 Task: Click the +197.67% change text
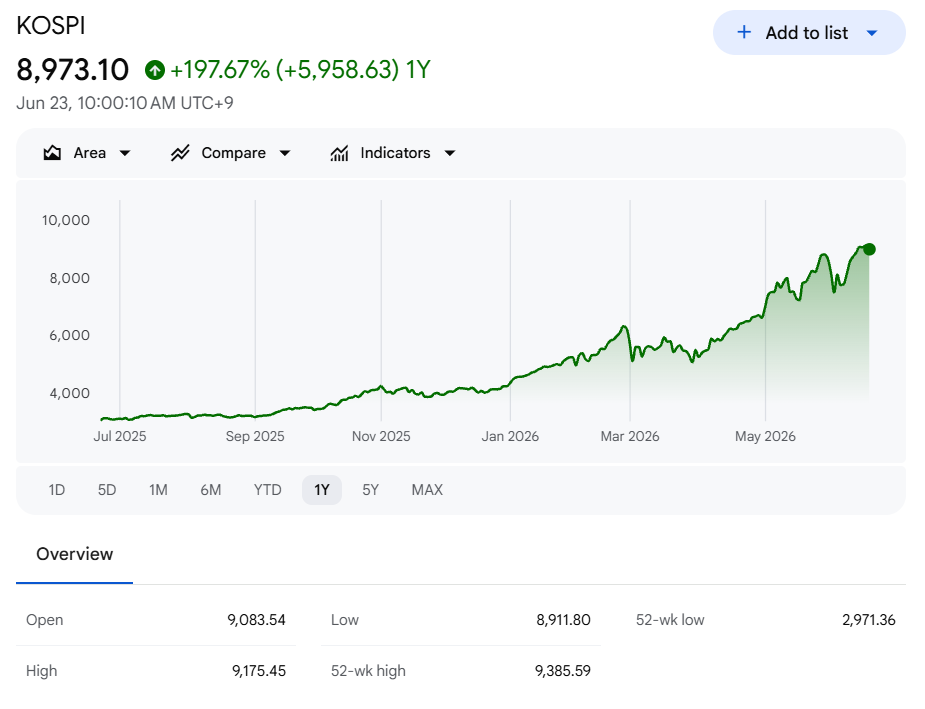pos(220,70)
